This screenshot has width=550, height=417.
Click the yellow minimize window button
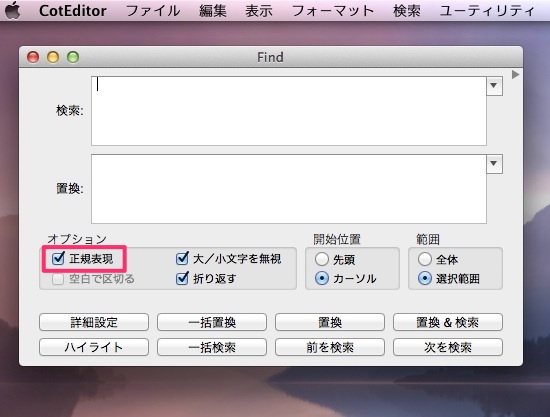point(53,57)
